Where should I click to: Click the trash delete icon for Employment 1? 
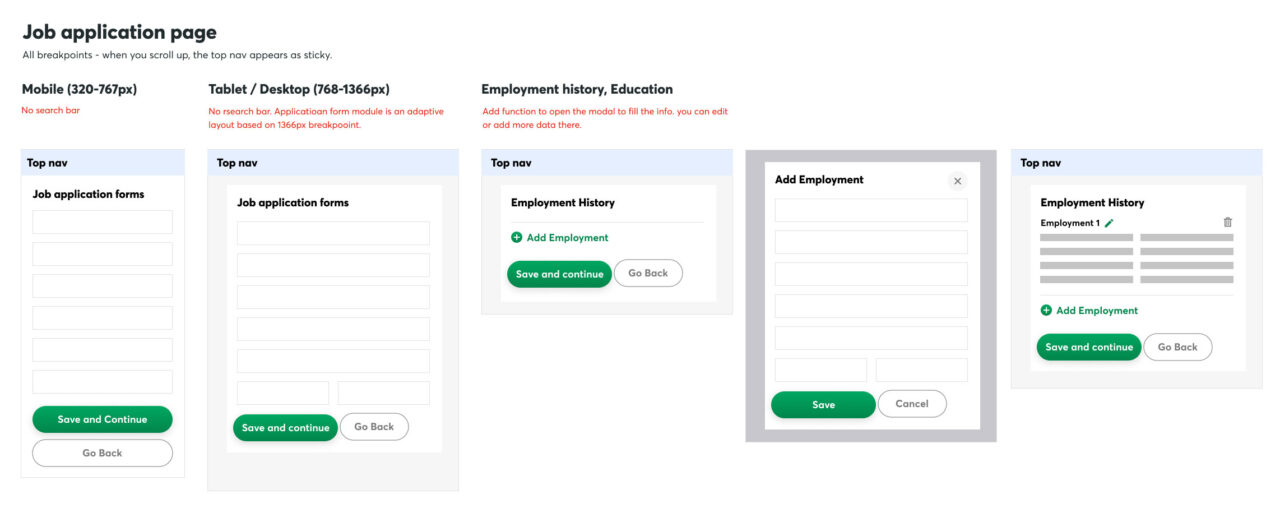click(1228, 223)
